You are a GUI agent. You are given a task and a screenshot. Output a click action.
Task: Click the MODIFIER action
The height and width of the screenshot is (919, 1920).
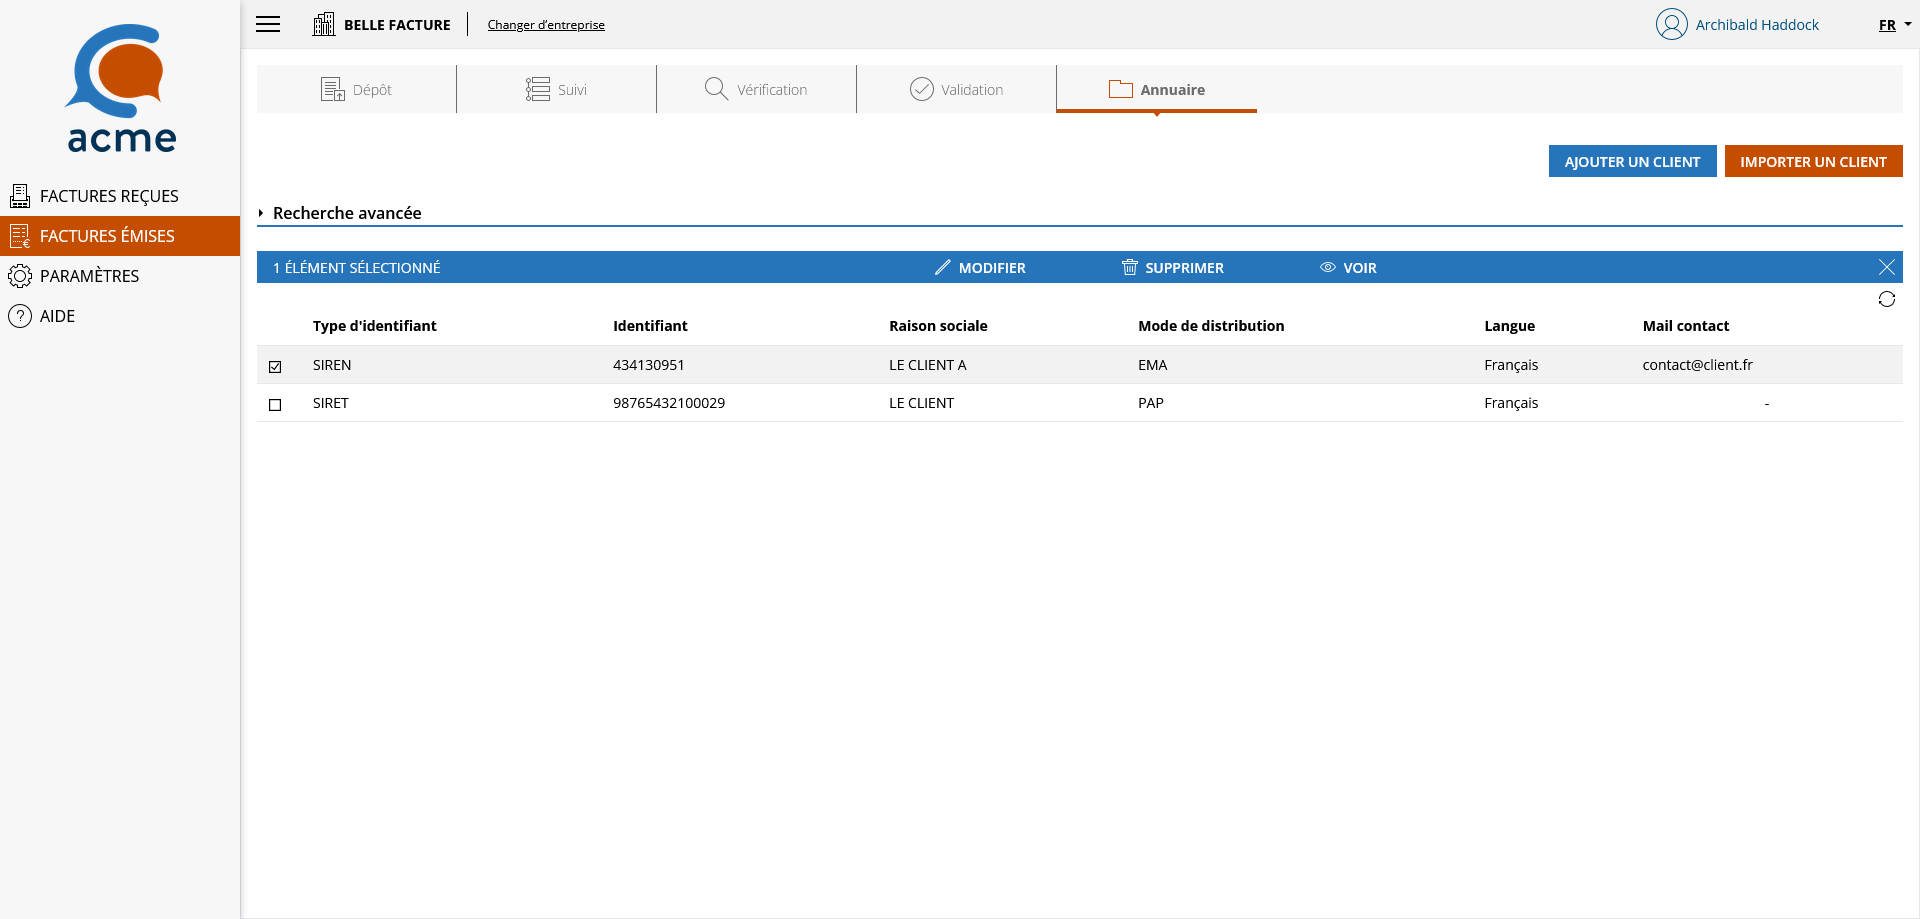point(980,267)
